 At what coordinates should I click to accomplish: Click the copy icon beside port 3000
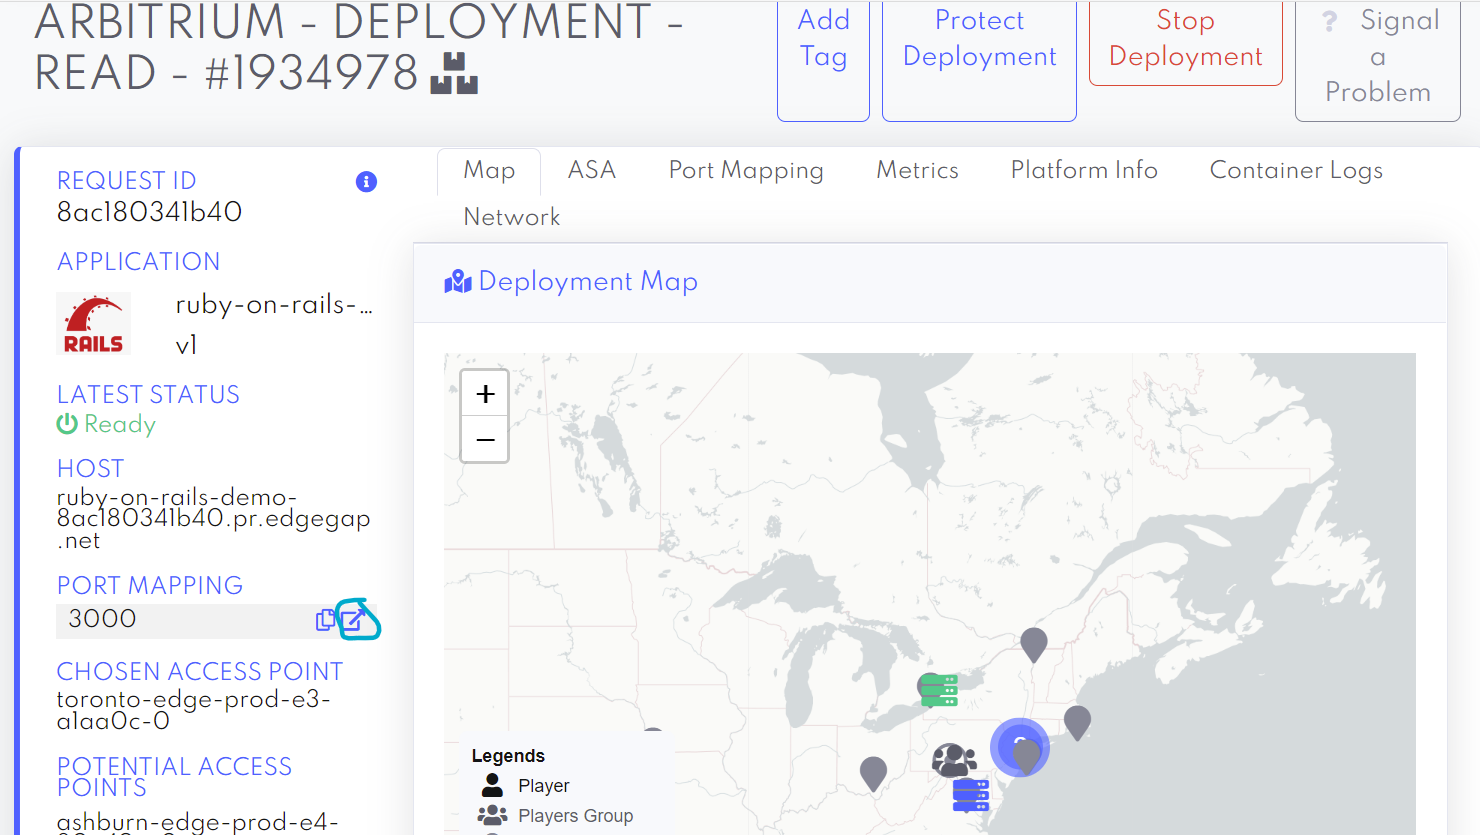point(325,620)
